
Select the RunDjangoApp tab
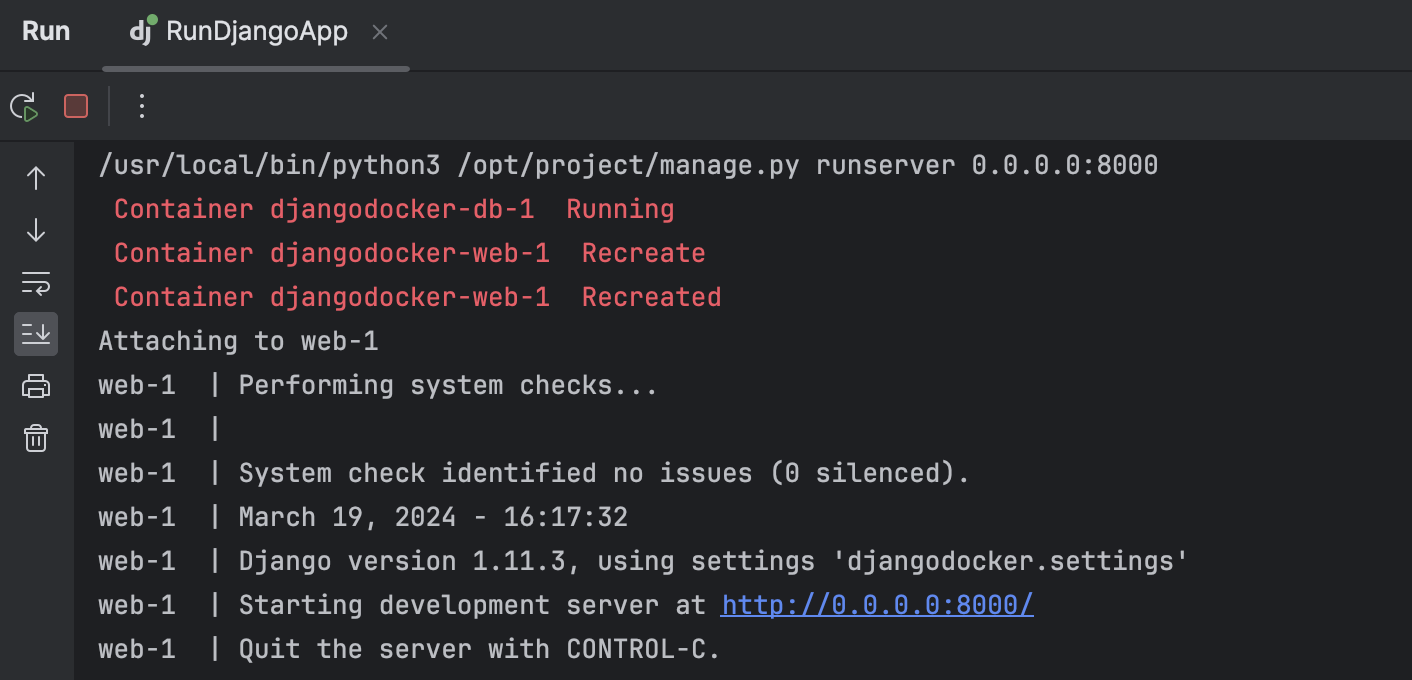coord(256,32)
